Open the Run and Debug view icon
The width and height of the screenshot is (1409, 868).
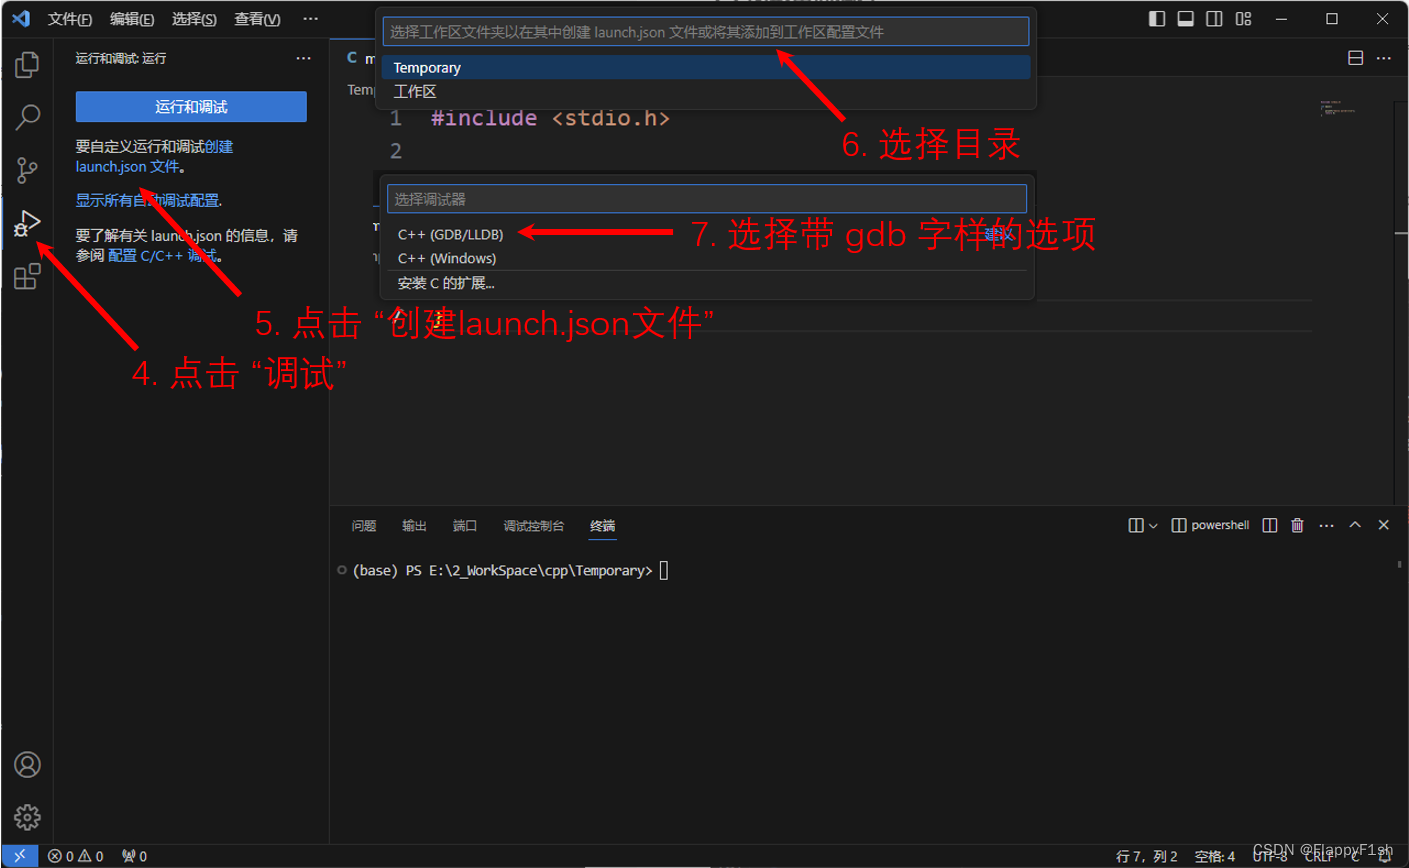pyautogui.click(x=27, y=223)
